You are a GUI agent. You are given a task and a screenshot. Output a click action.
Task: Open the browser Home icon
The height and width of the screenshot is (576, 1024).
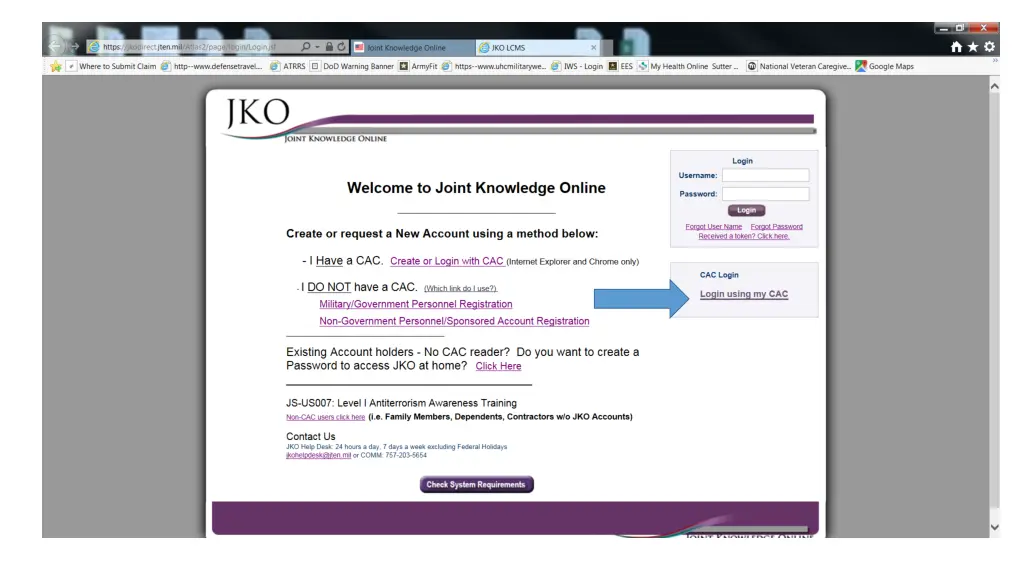pos(956,47)
